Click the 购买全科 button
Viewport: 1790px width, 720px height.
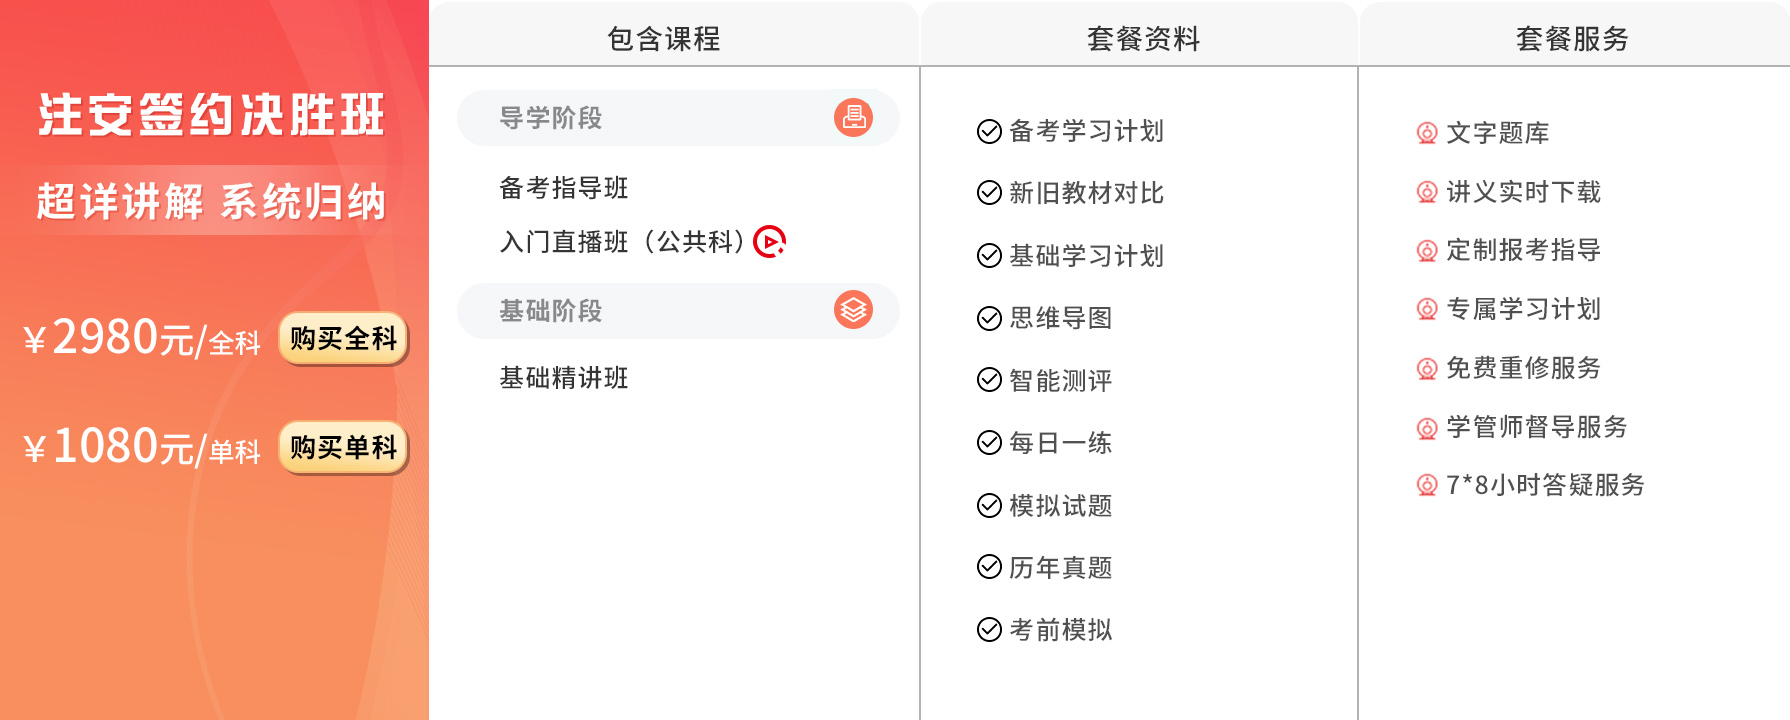tap(343, 339)
